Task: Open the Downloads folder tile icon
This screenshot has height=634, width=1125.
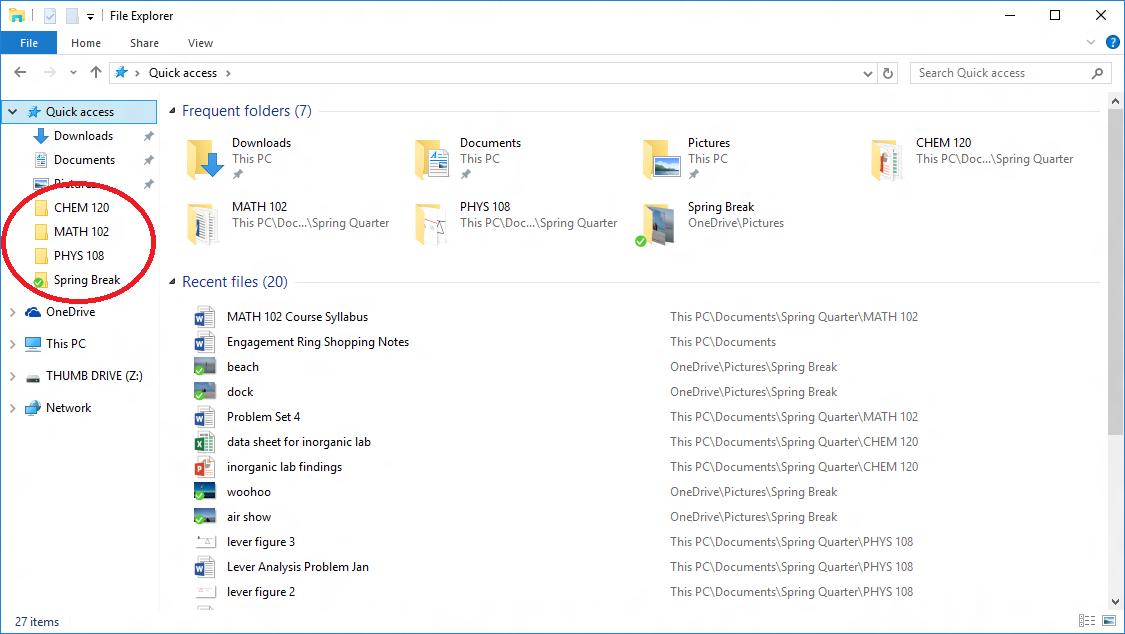Action: (x=205, y=159)
